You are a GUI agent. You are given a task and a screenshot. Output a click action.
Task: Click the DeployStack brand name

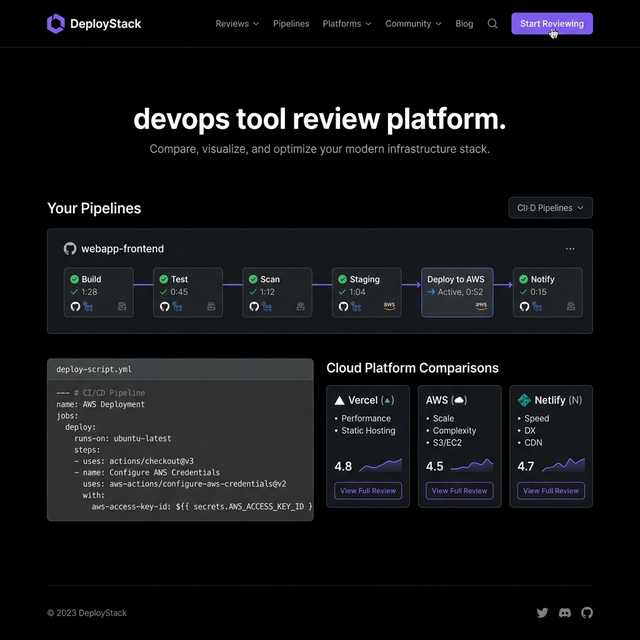pyautogui.click(x=105, y=24)
